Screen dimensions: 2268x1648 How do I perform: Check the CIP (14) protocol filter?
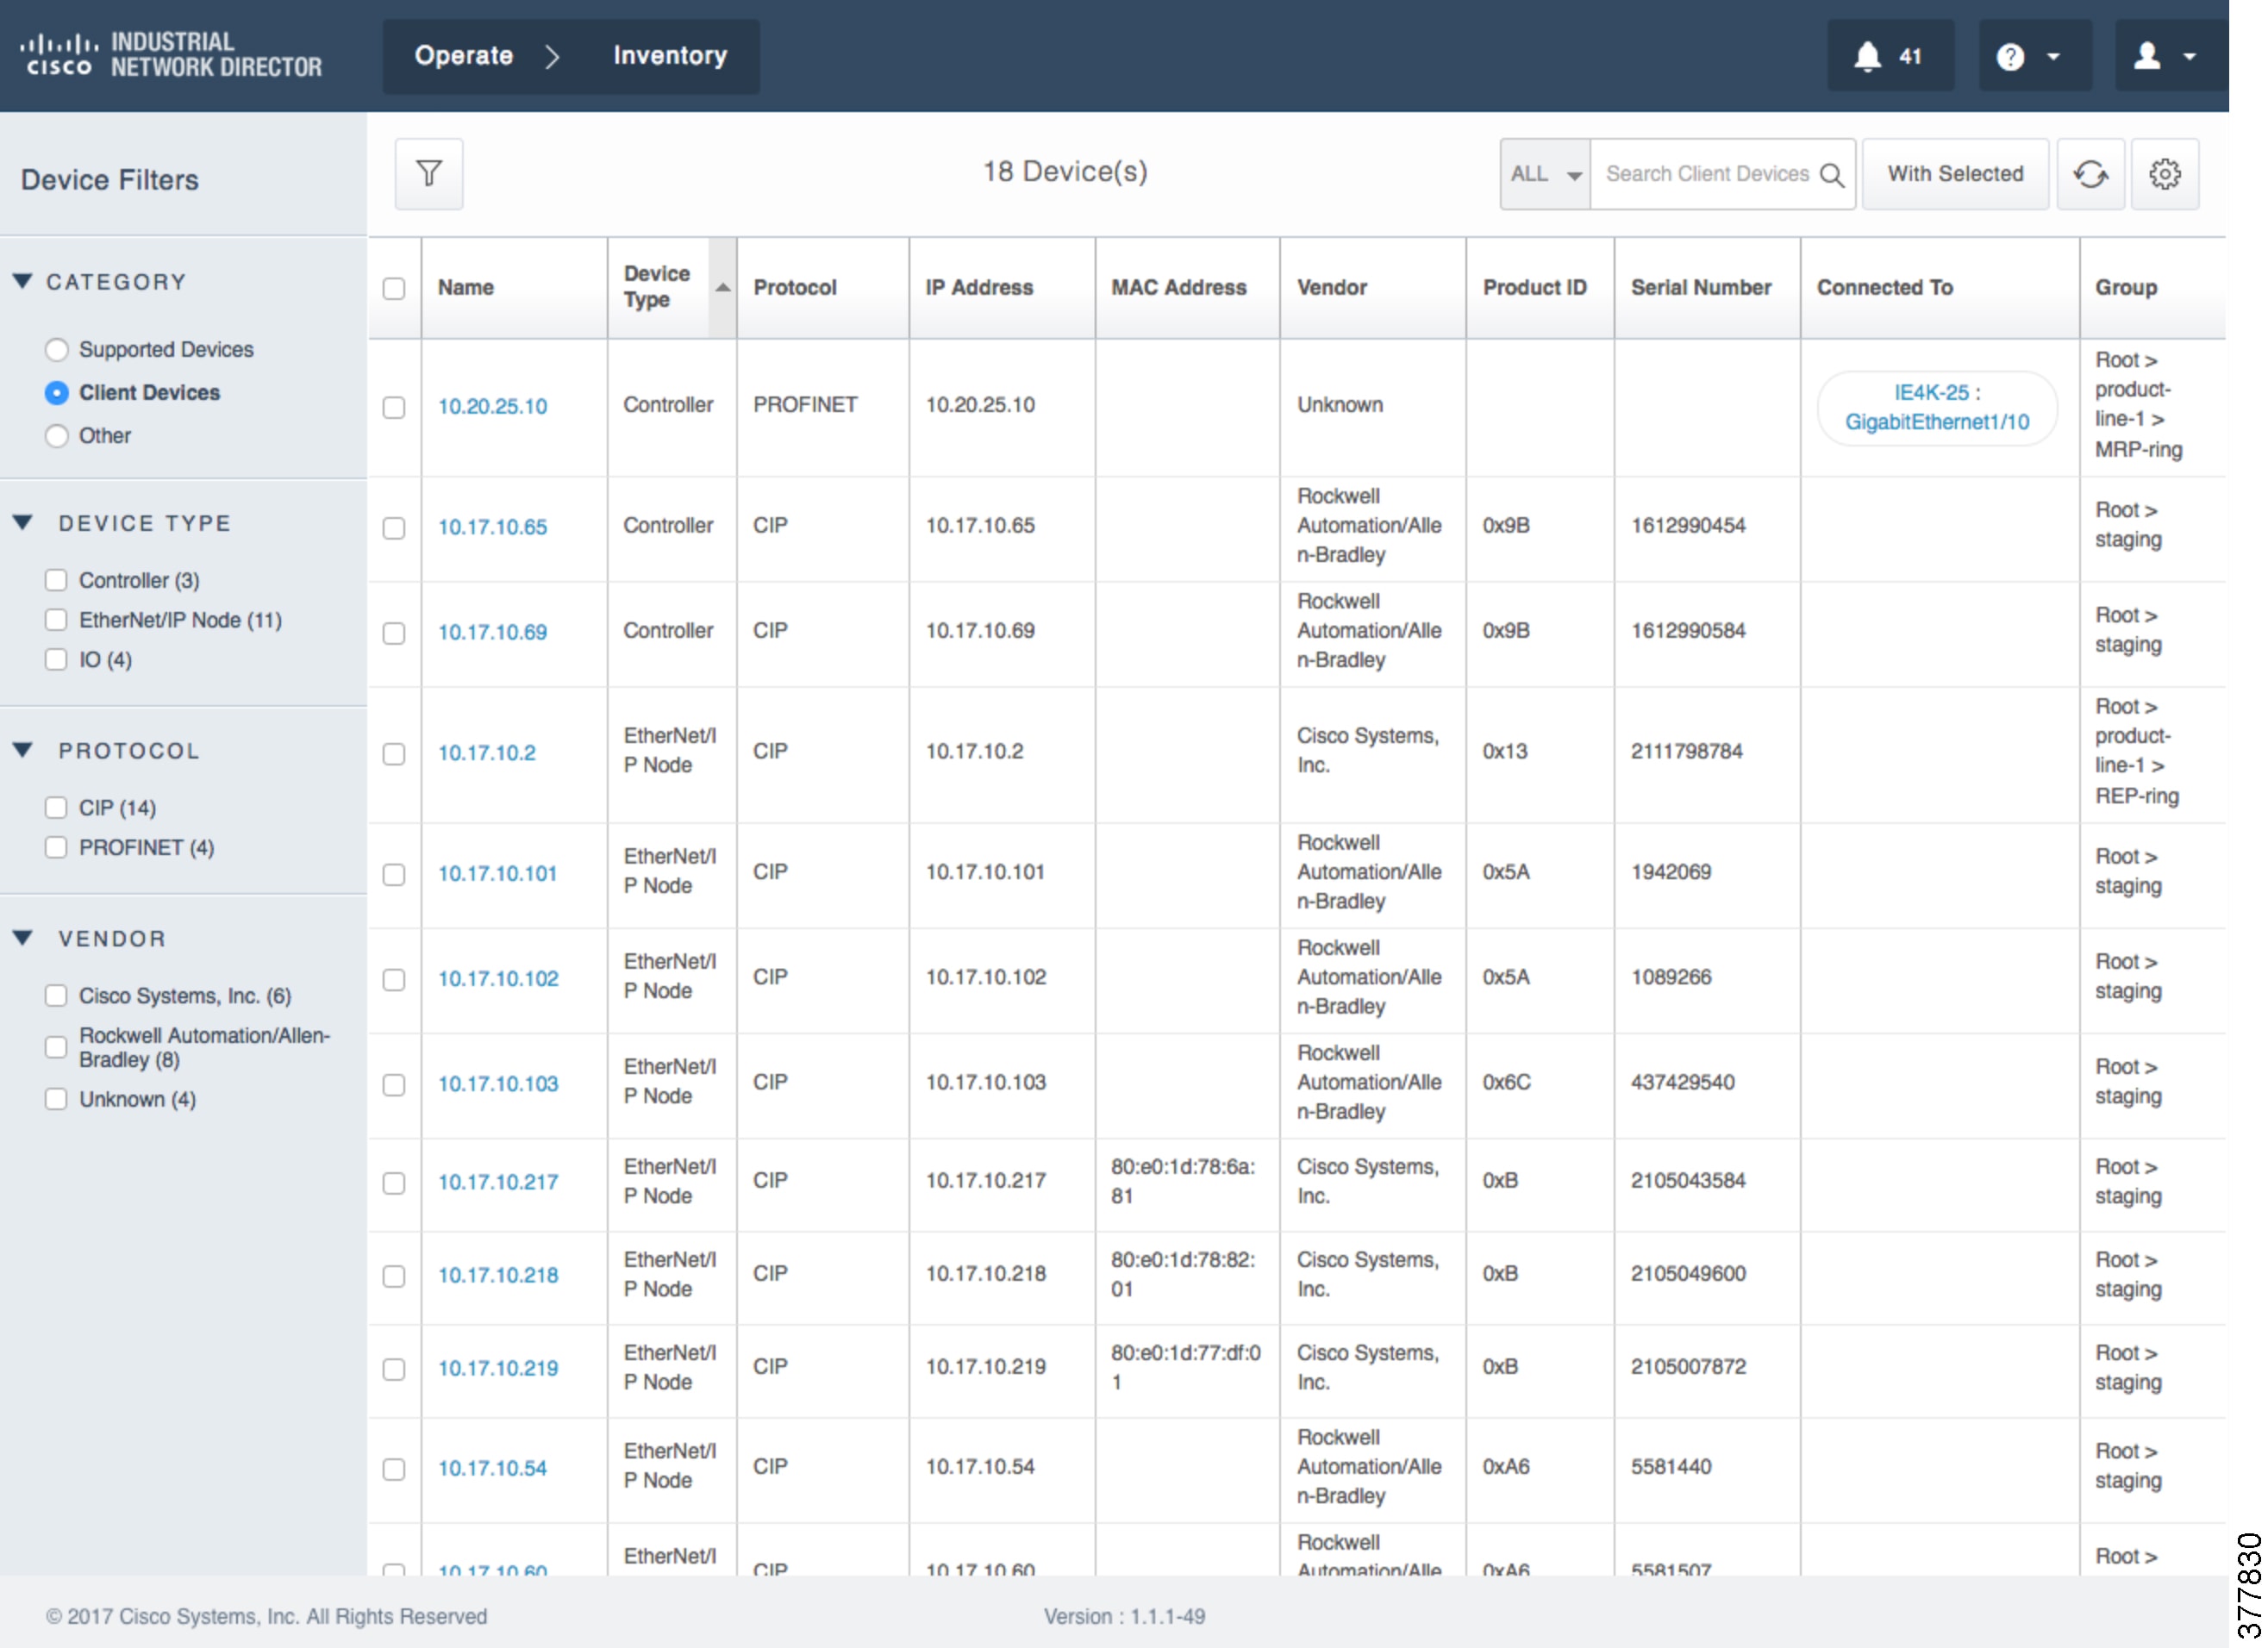56,808
